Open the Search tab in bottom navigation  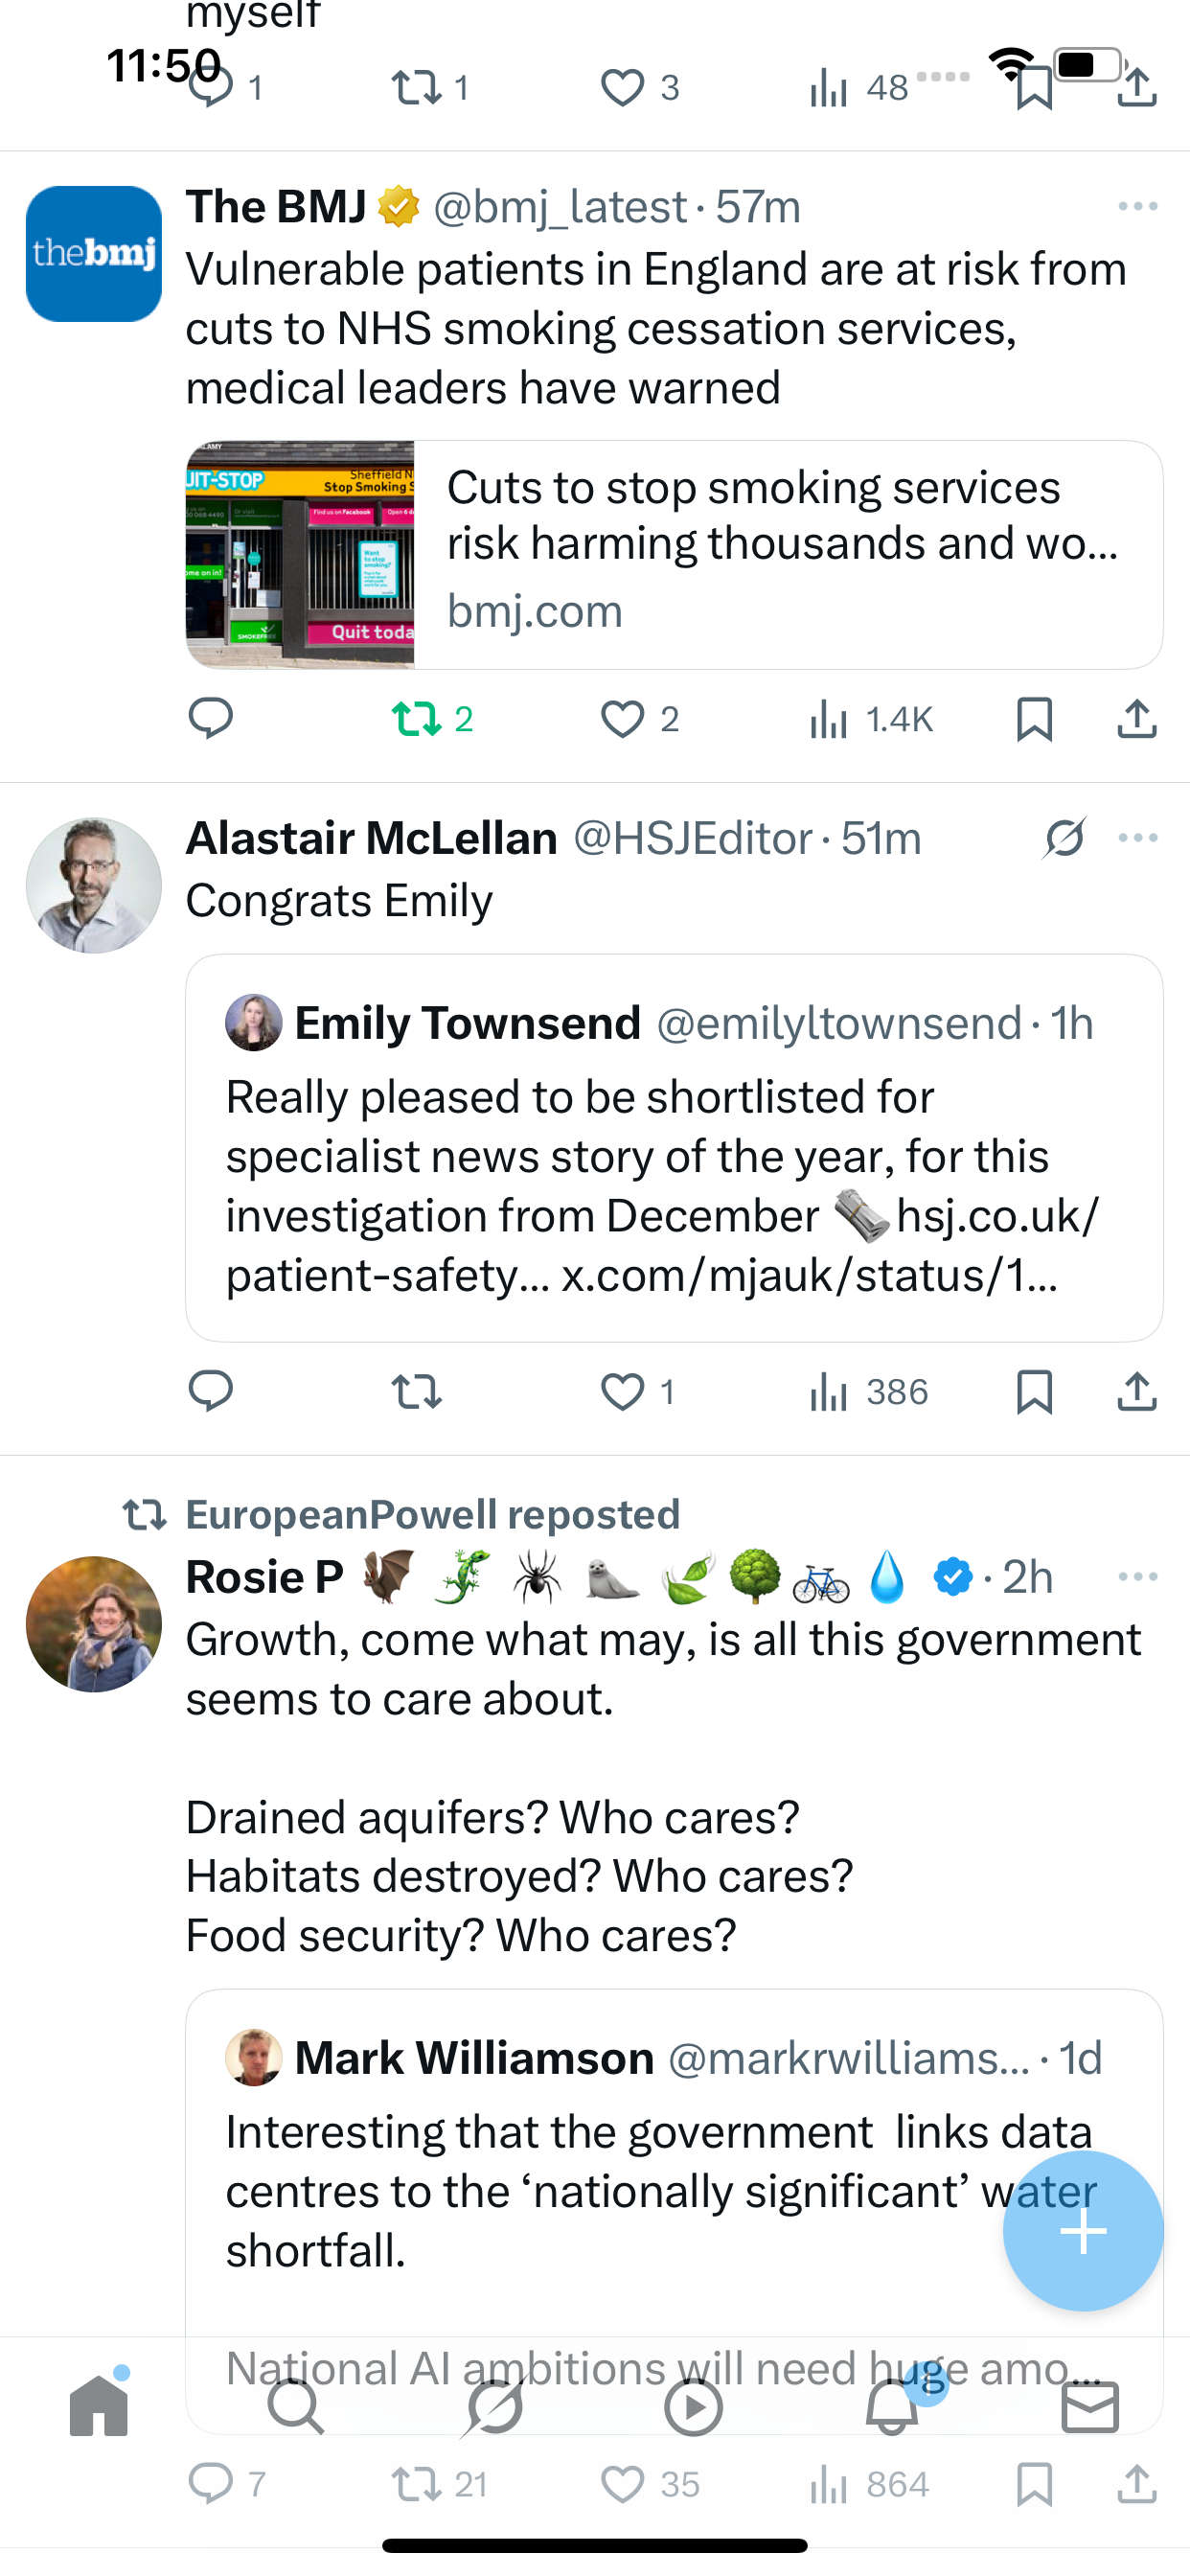(296, 2406)
